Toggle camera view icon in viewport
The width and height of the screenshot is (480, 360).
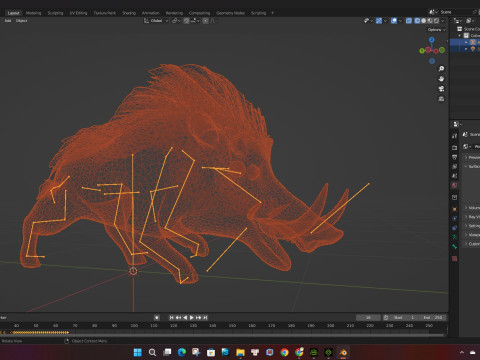[441, 89]
